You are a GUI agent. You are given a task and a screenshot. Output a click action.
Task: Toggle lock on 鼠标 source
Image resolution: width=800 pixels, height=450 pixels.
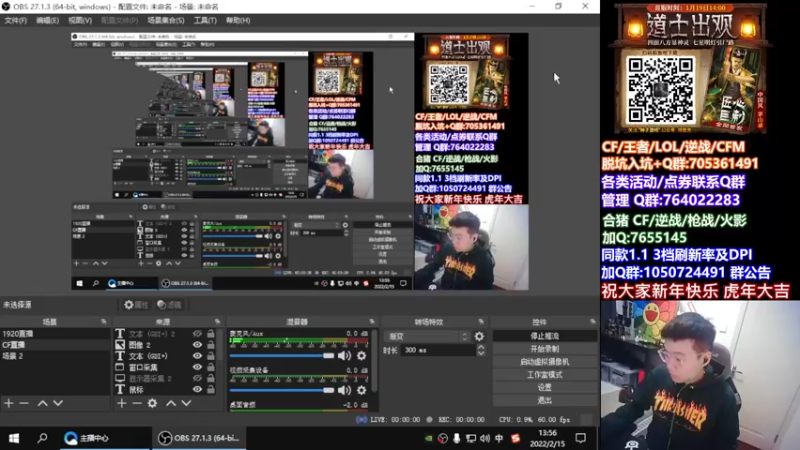coord(211,389)
